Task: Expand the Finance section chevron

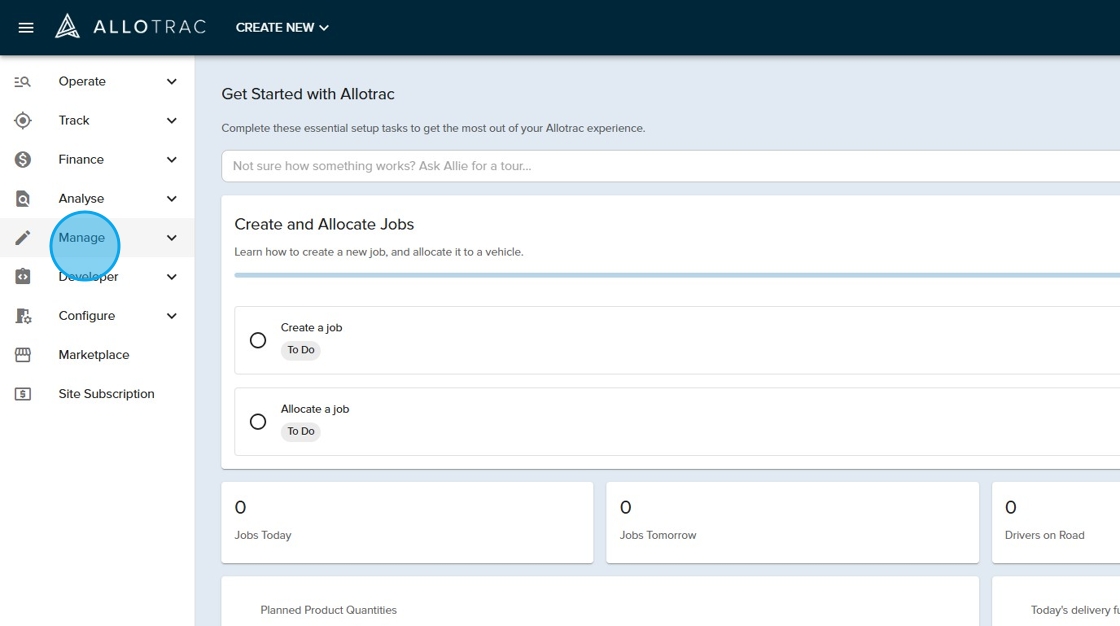Action: pyautogui.click(x=172, y=160)
